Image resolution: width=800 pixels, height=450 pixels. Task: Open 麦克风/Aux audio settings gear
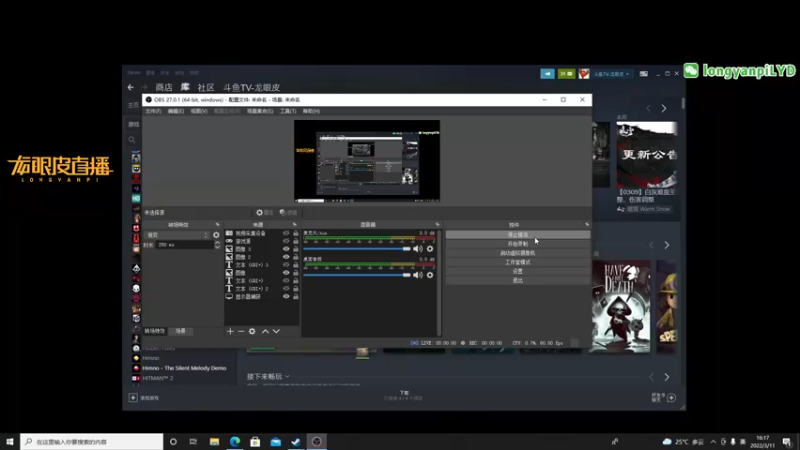click(x=430, y=249)
